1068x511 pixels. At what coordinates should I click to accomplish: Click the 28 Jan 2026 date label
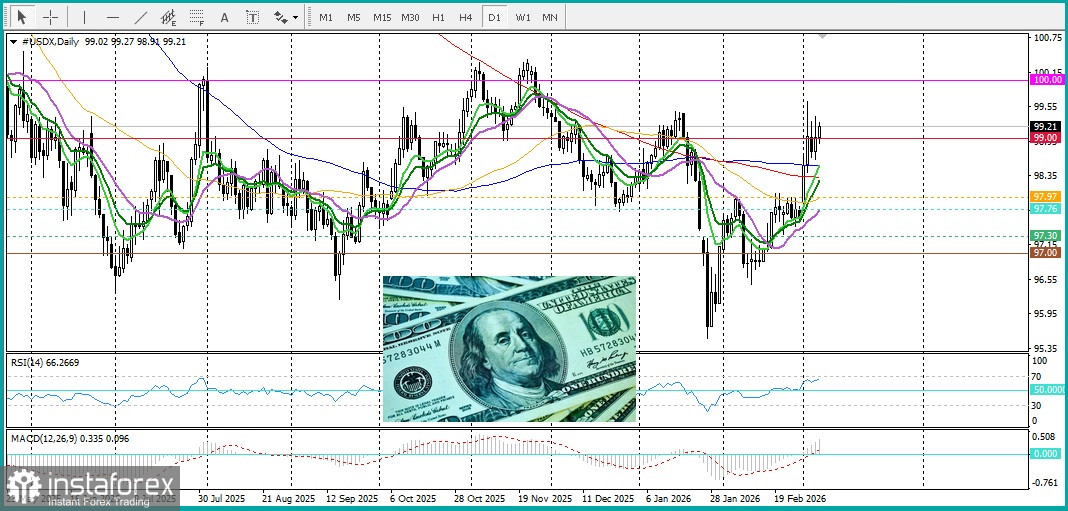[735, 499]
